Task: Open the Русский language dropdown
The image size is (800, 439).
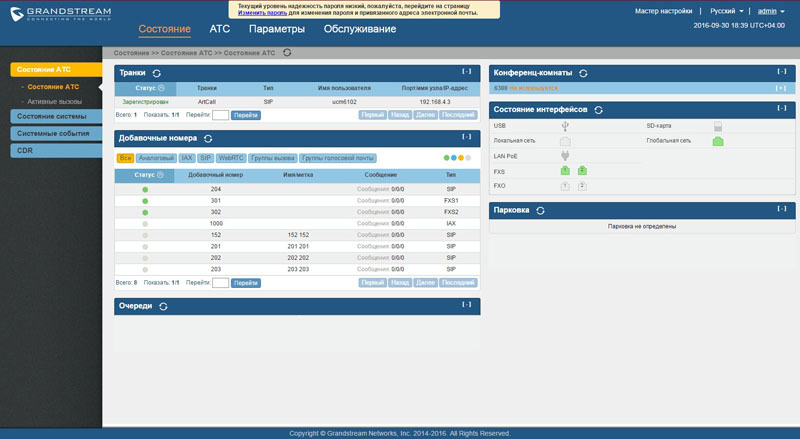Action: pos(727,11)
